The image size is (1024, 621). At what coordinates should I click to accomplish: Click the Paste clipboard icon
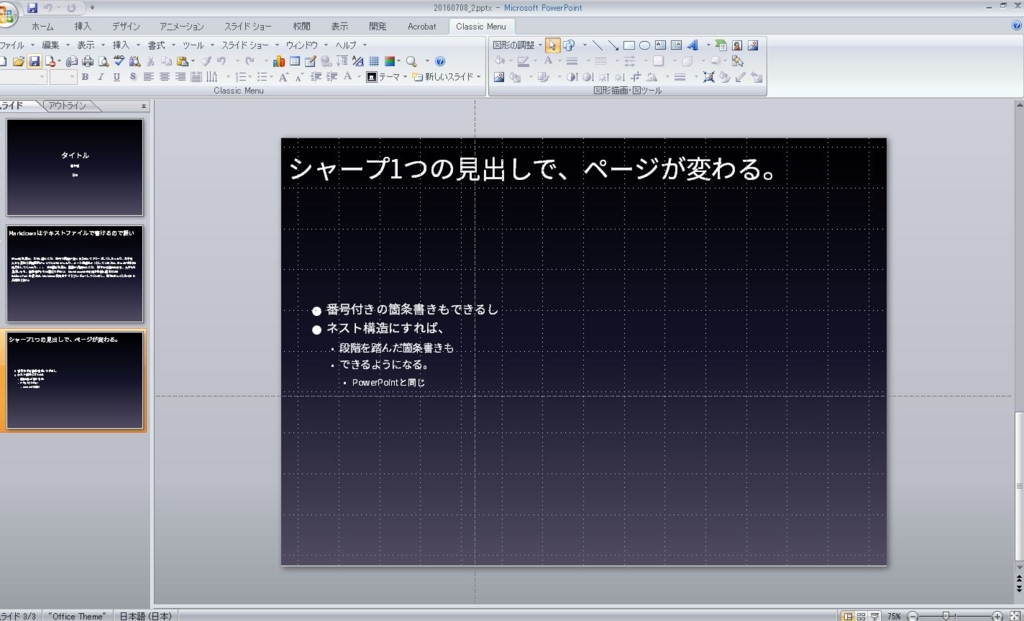pos(182,61)
